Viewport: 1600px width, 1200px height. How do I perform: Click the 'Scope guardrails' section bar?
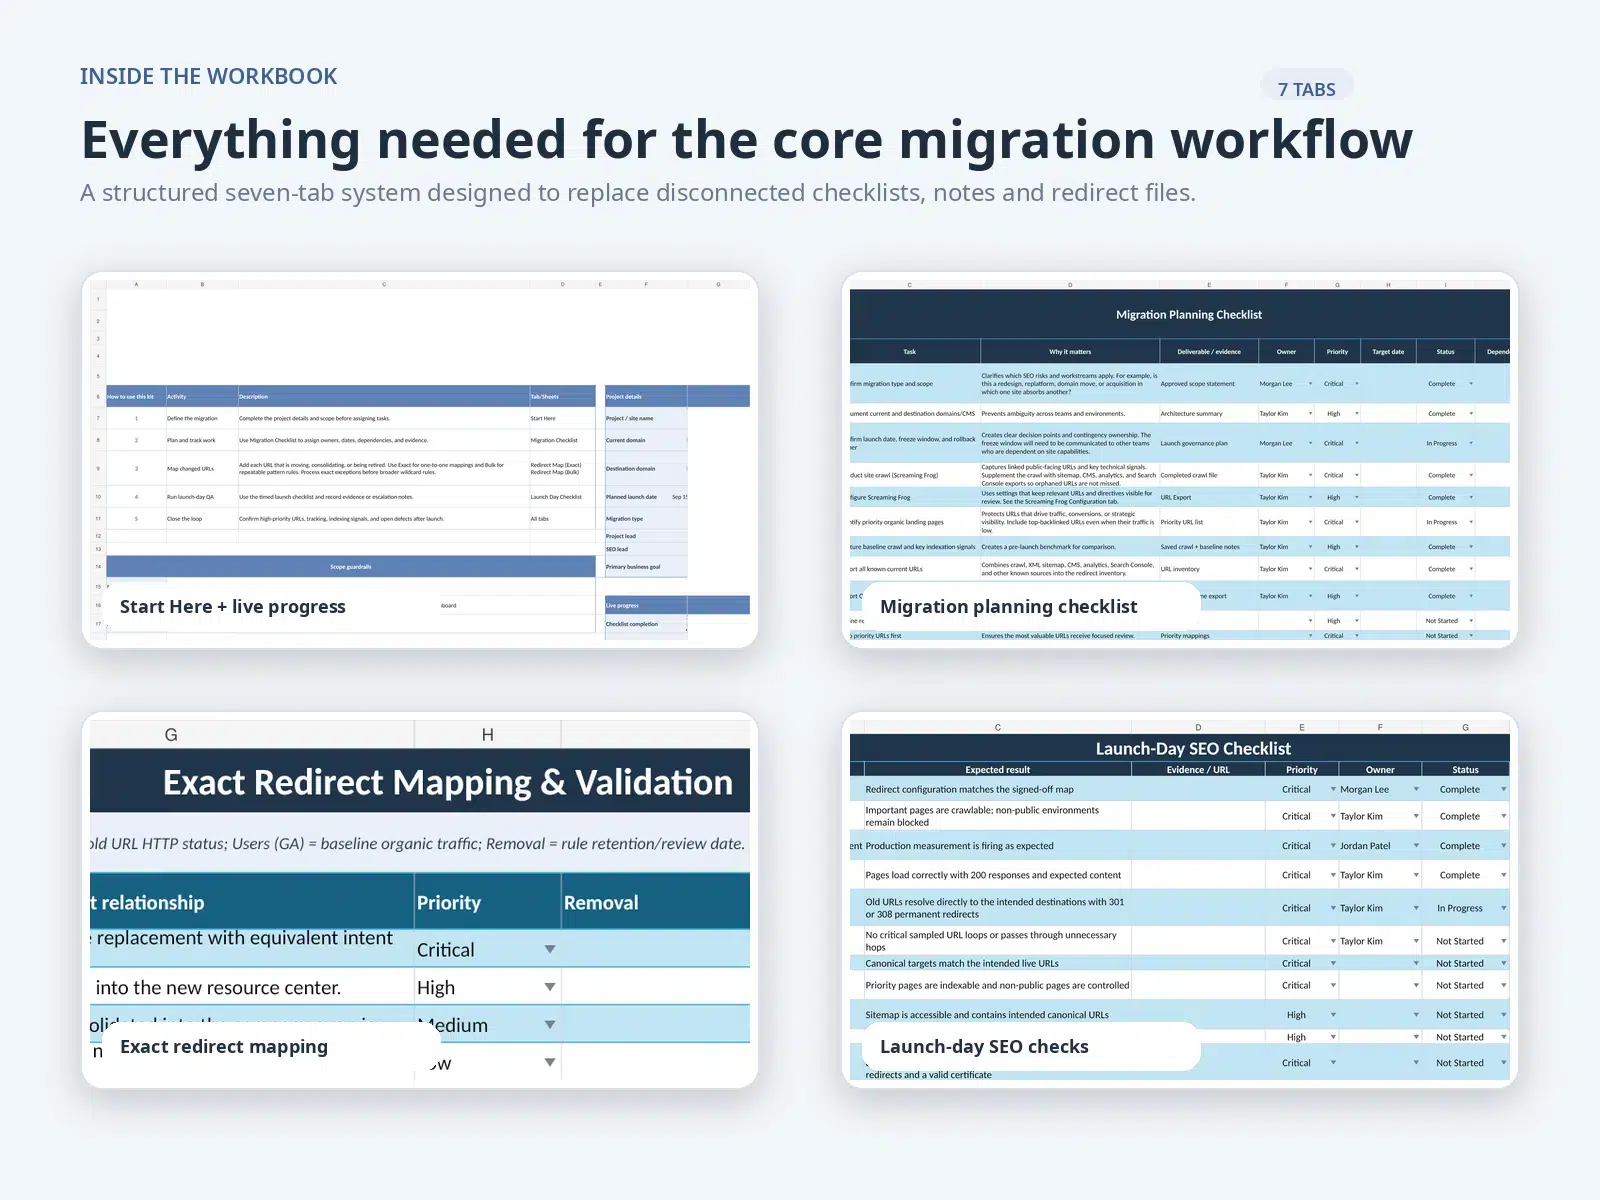[x=351, y=567]
